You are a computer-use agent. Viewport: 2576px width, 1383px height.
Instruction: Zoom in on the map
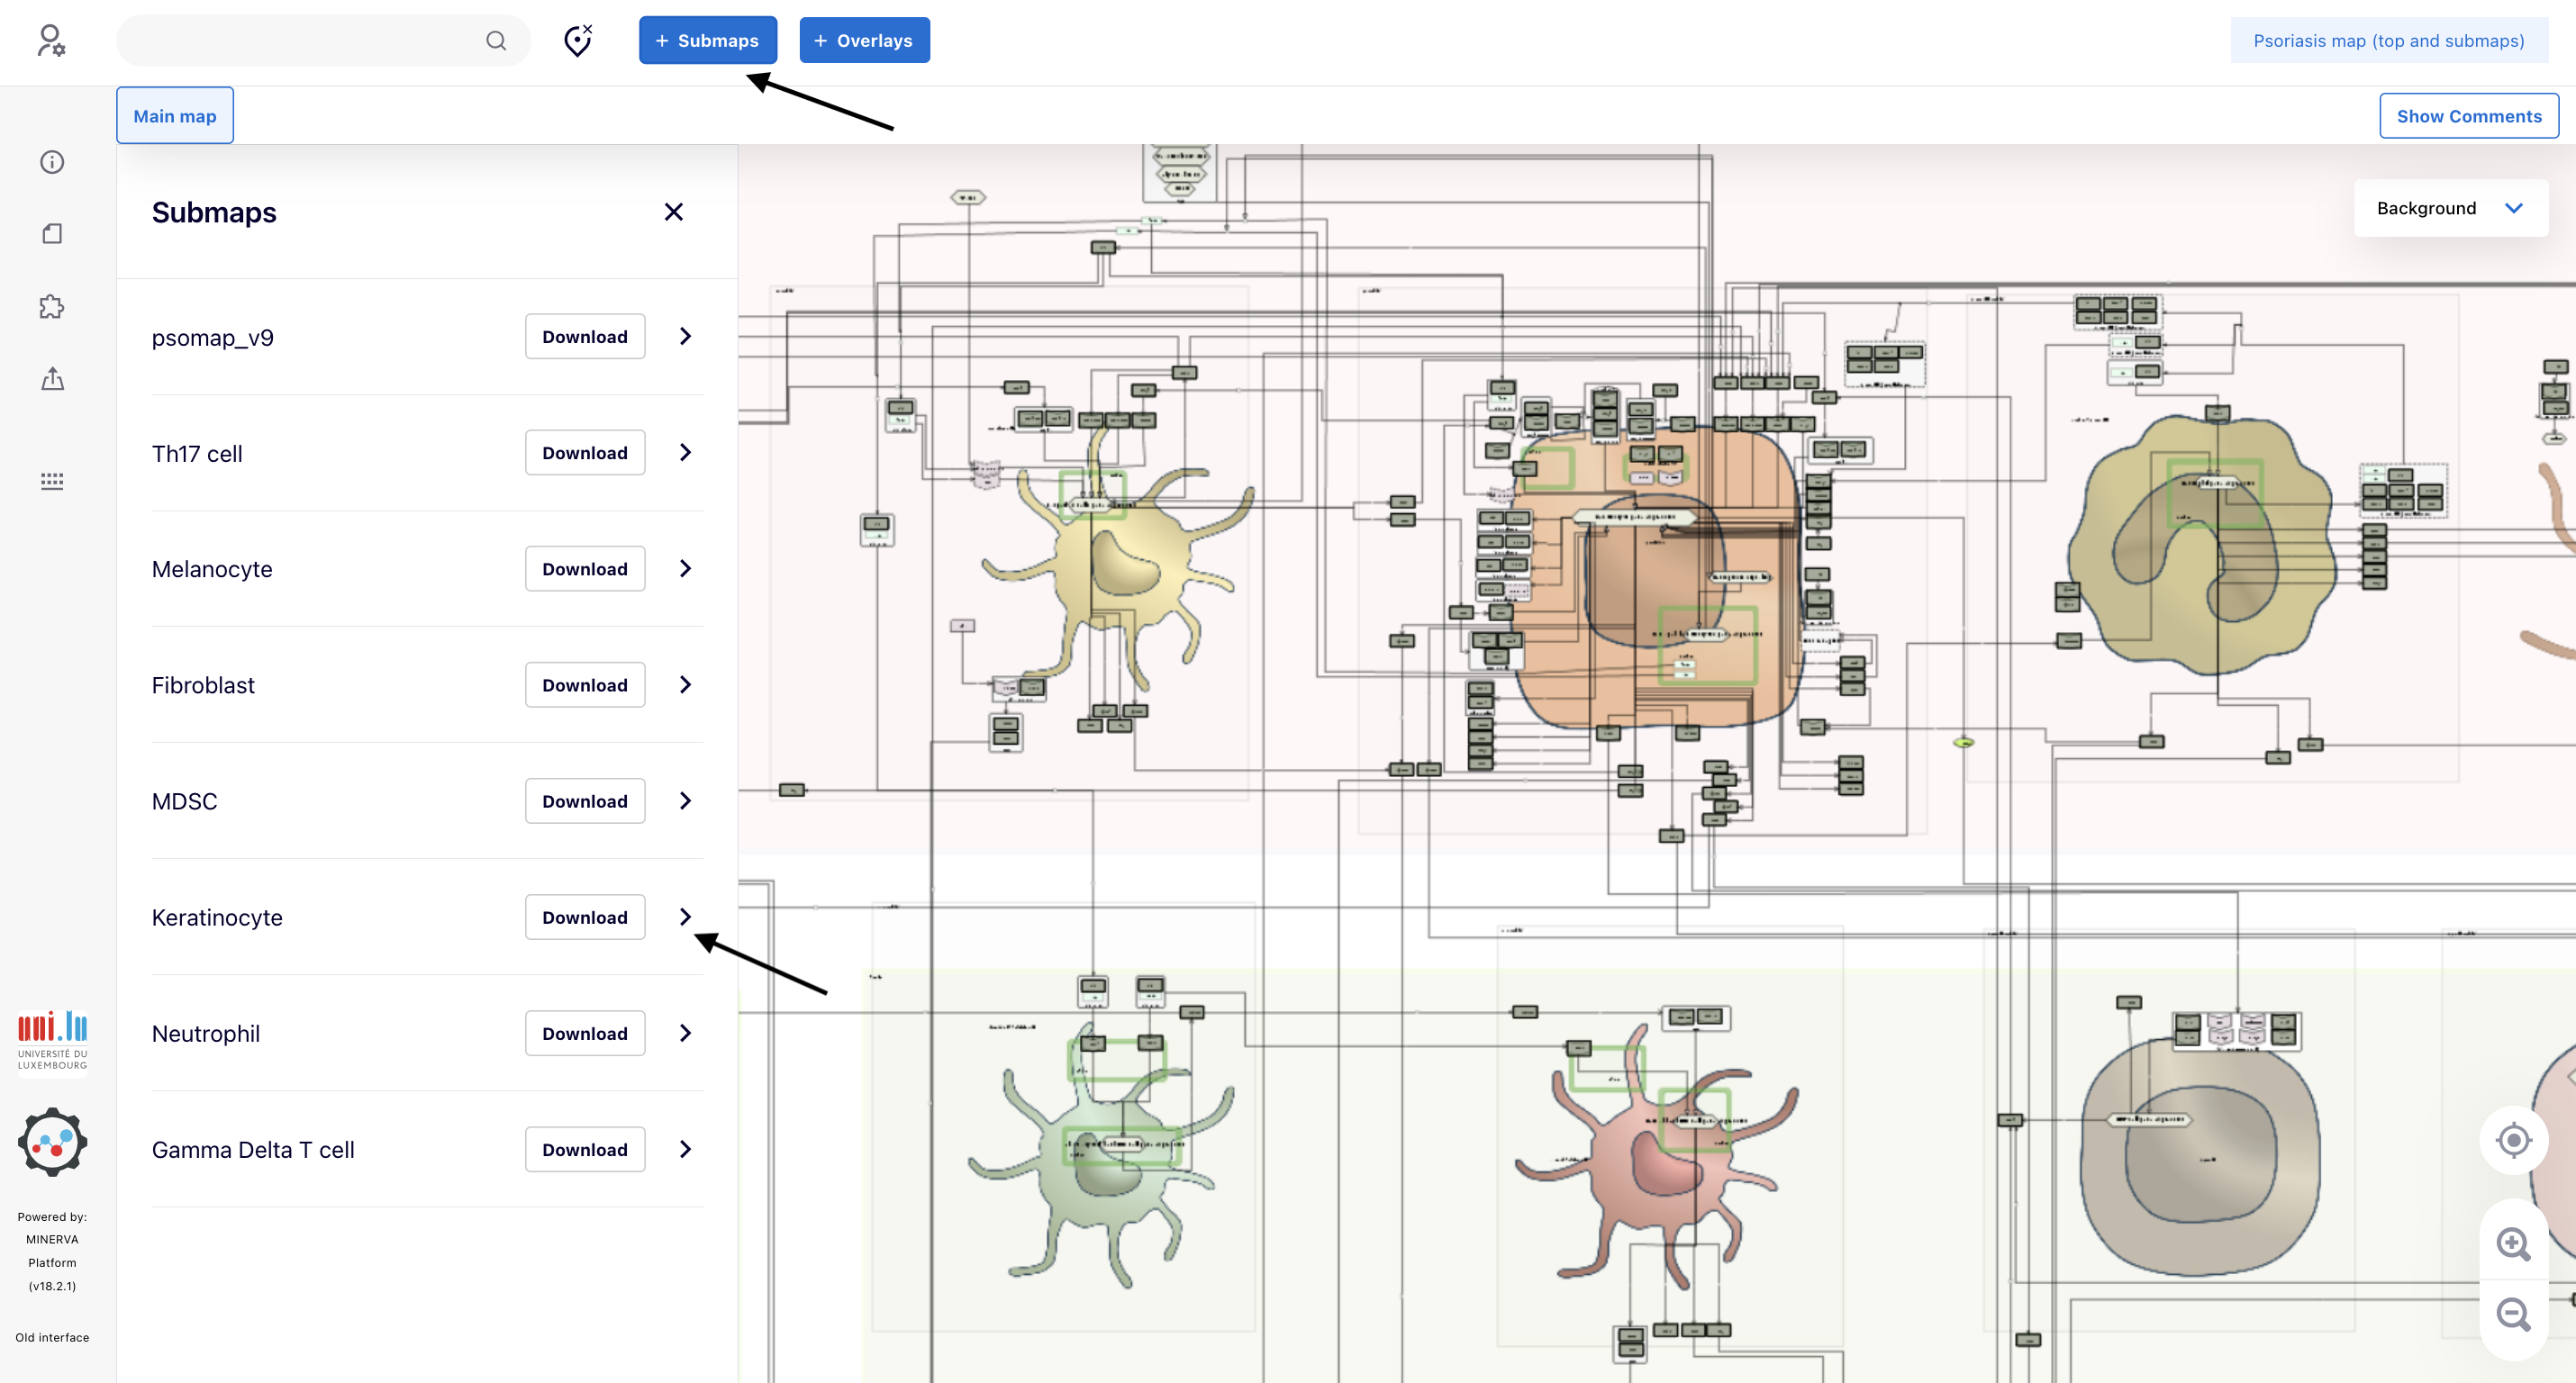[x=2513, y=1244]
